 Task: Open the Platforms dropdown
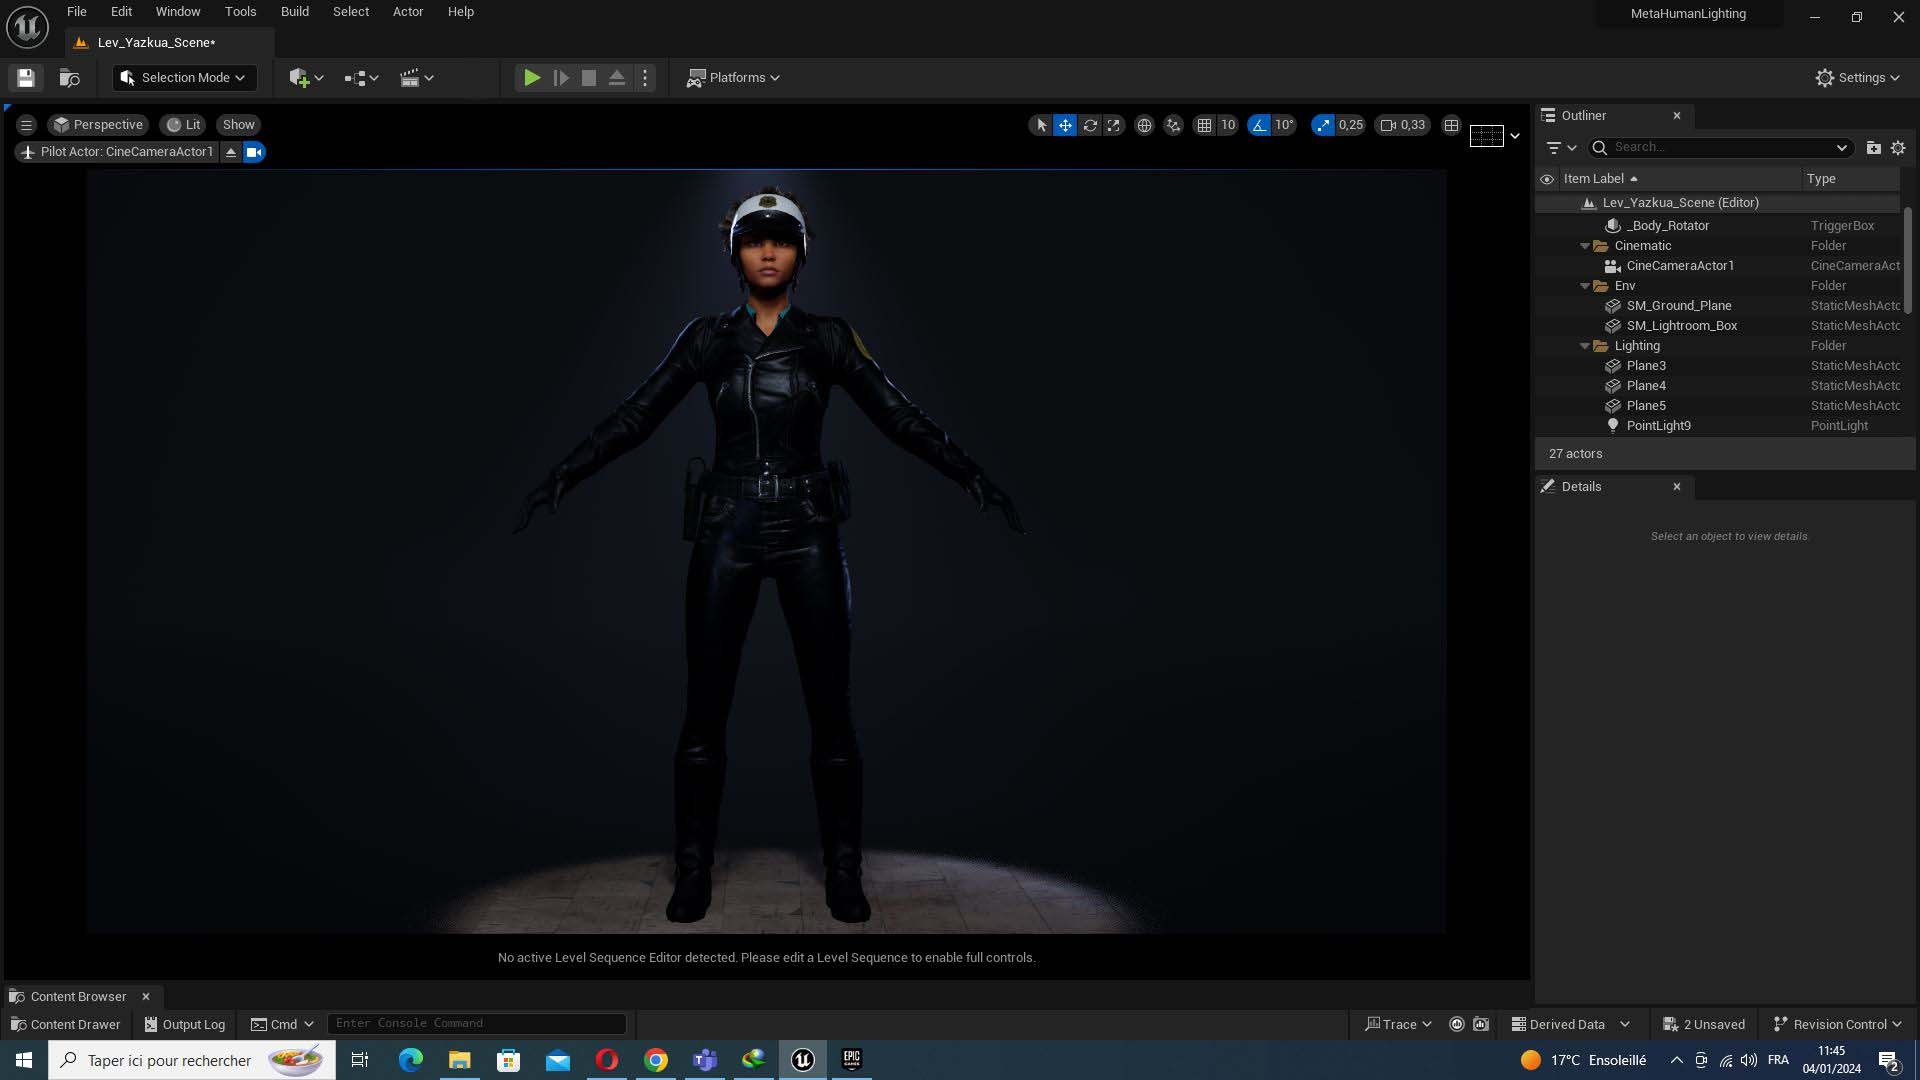(x=733, y=78)
